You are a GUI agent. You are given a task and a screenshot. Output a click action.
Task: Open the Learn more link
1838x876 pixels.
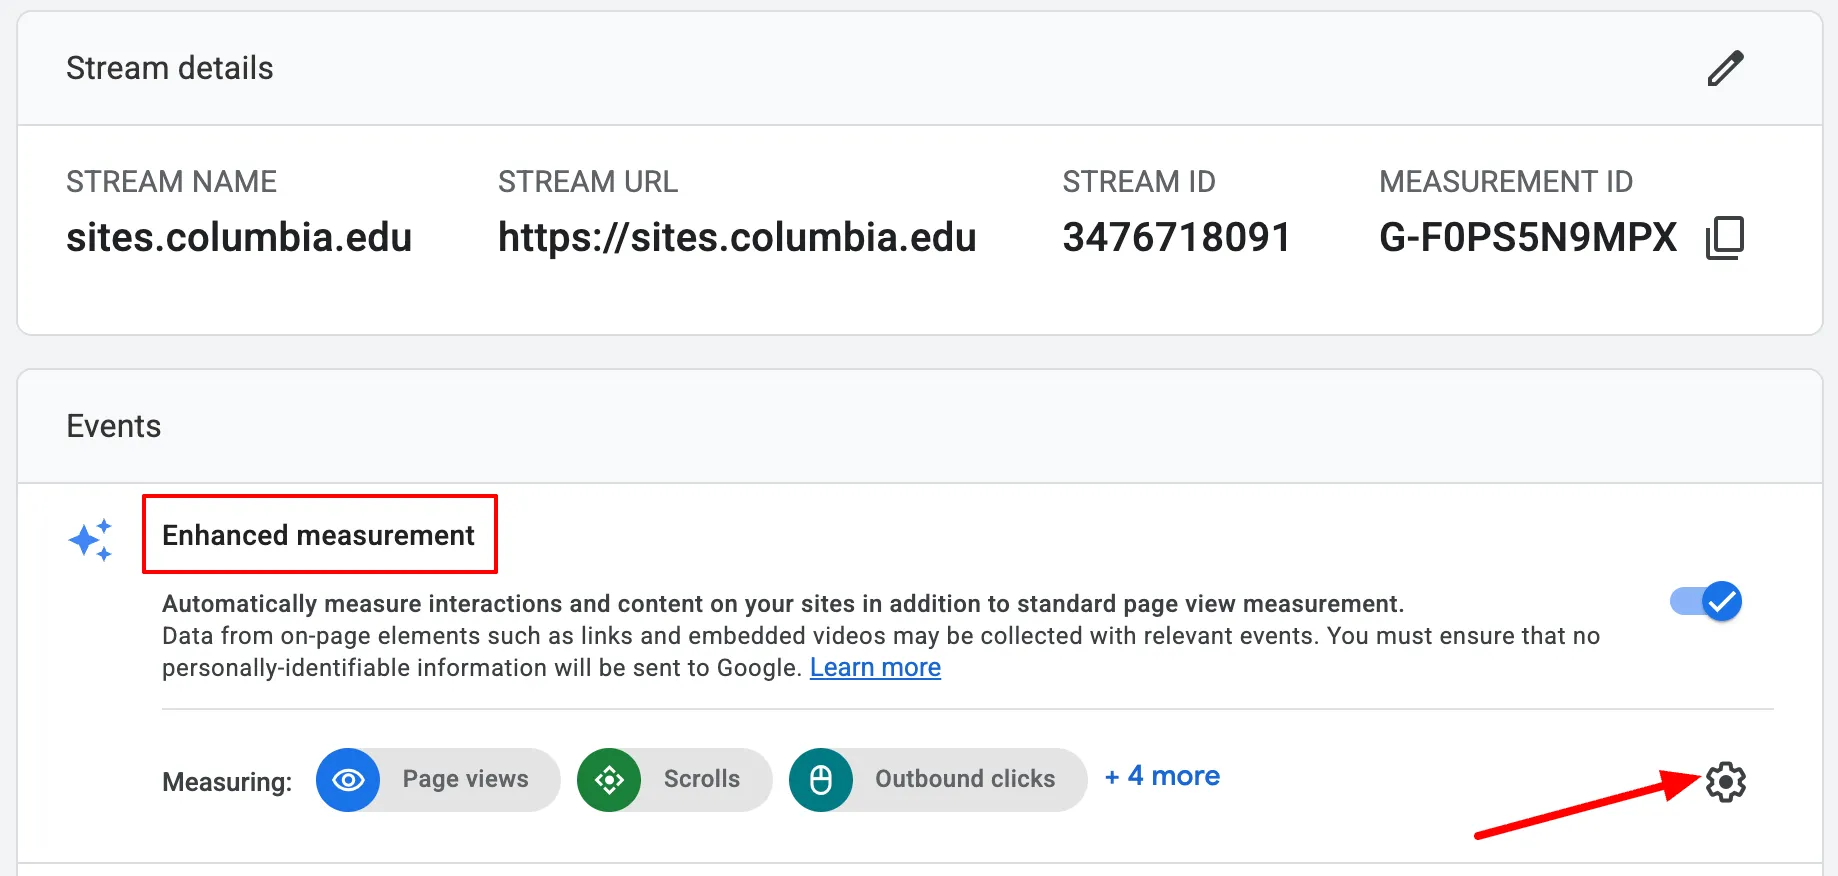coord(875,667)
